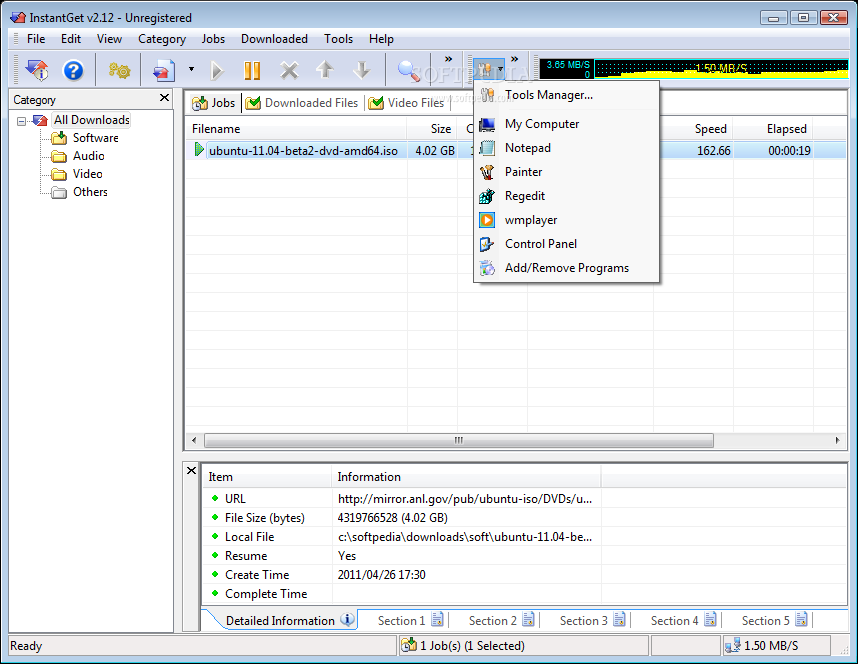Select the Section 1 tab
The width and height of the screenshot is (858, 664).
point(410,620)
